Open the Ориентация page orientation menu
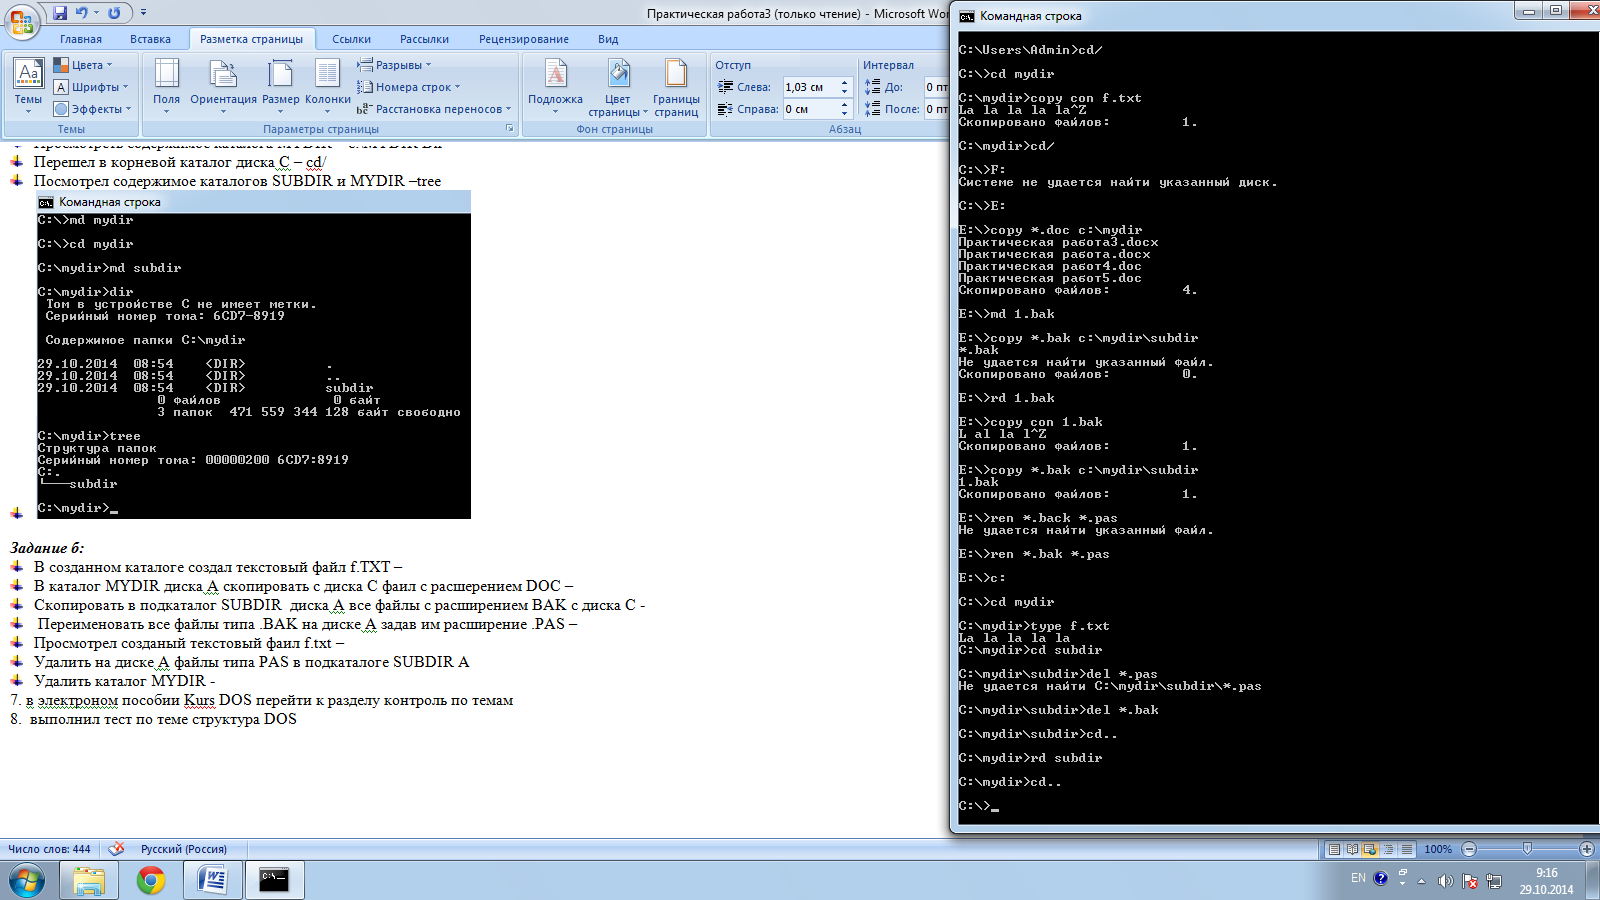 223,86
